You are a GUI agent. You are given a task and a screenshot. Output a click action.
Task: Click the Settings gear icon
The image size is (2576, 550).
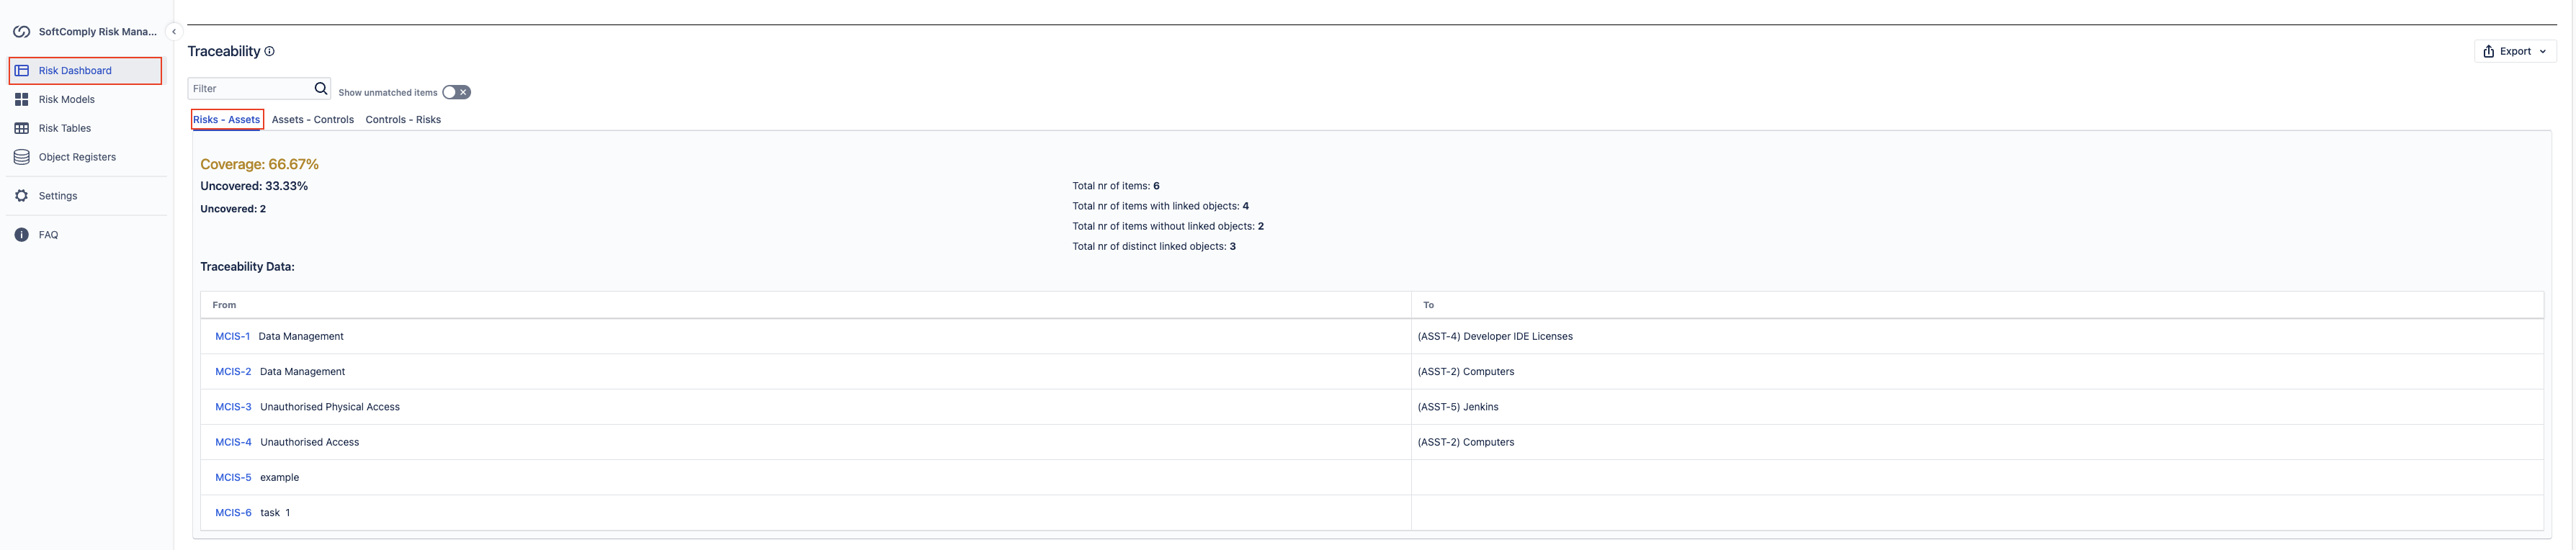pyautogui.click(x=21, y=196)
